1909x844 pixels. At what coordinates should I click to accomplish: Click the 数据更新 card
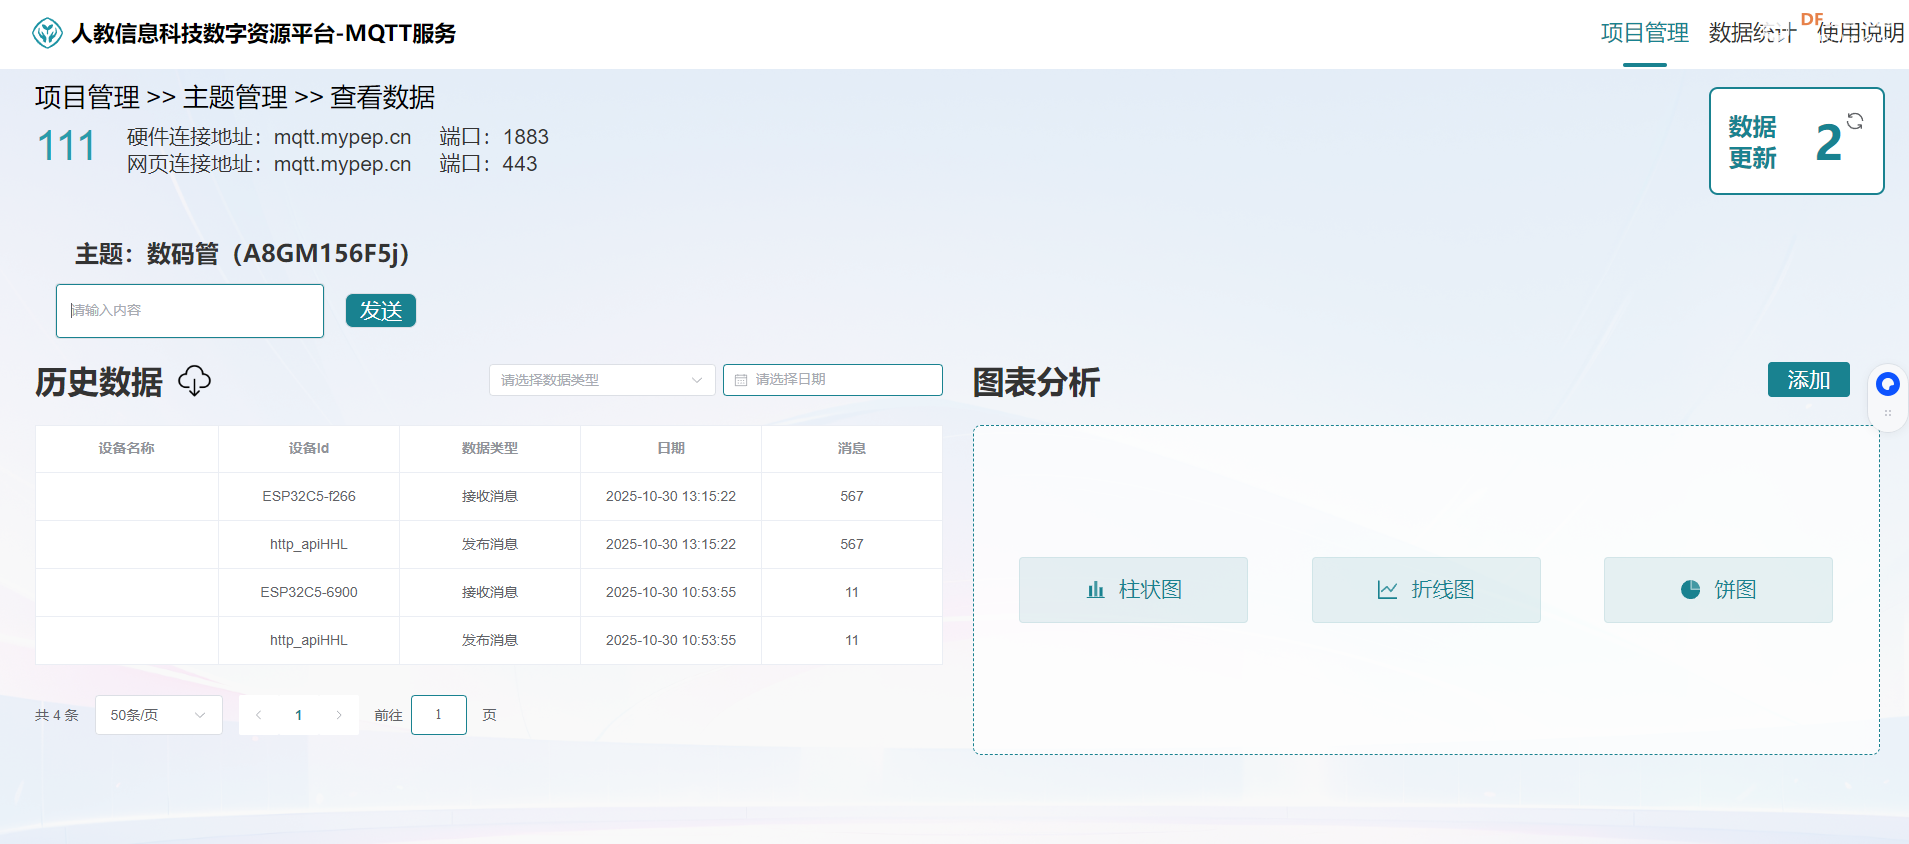tap(1797, 141)
